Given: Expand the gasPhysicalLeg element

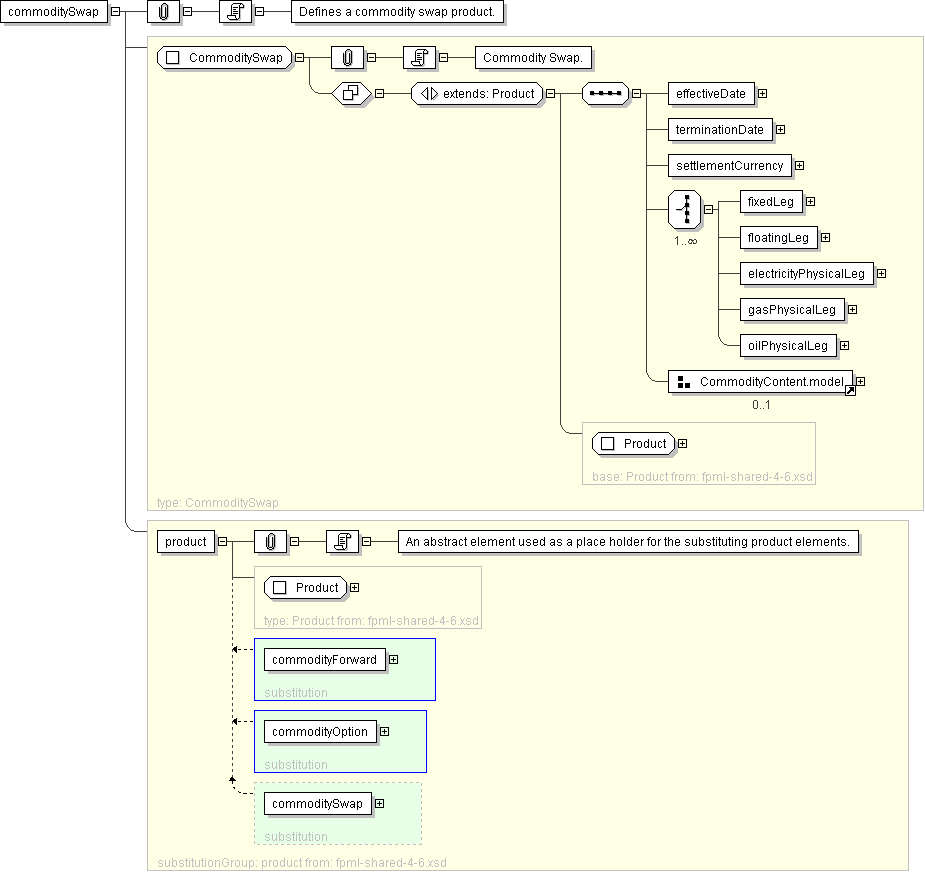Looking at the screenshot, I should [x=852, y=310].
